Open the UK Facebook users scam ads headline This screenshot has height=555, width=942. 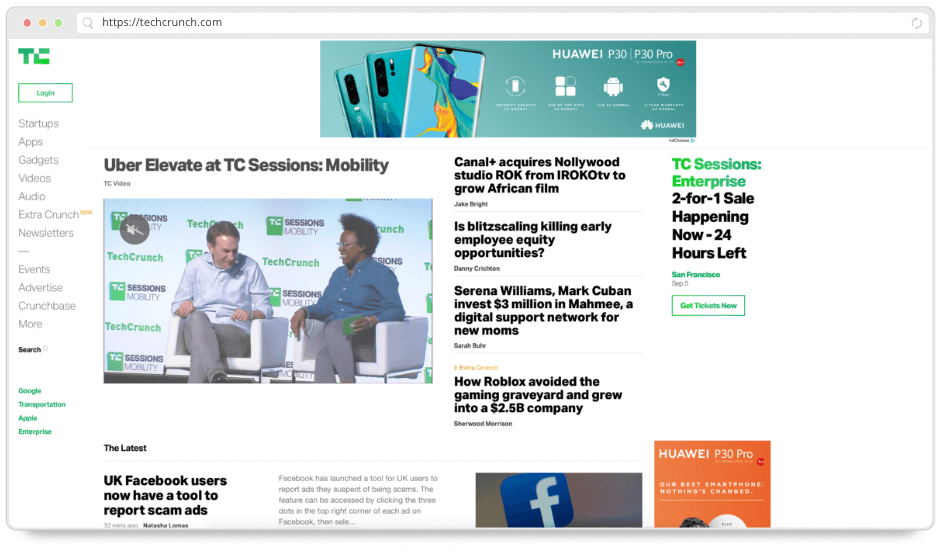165,495
